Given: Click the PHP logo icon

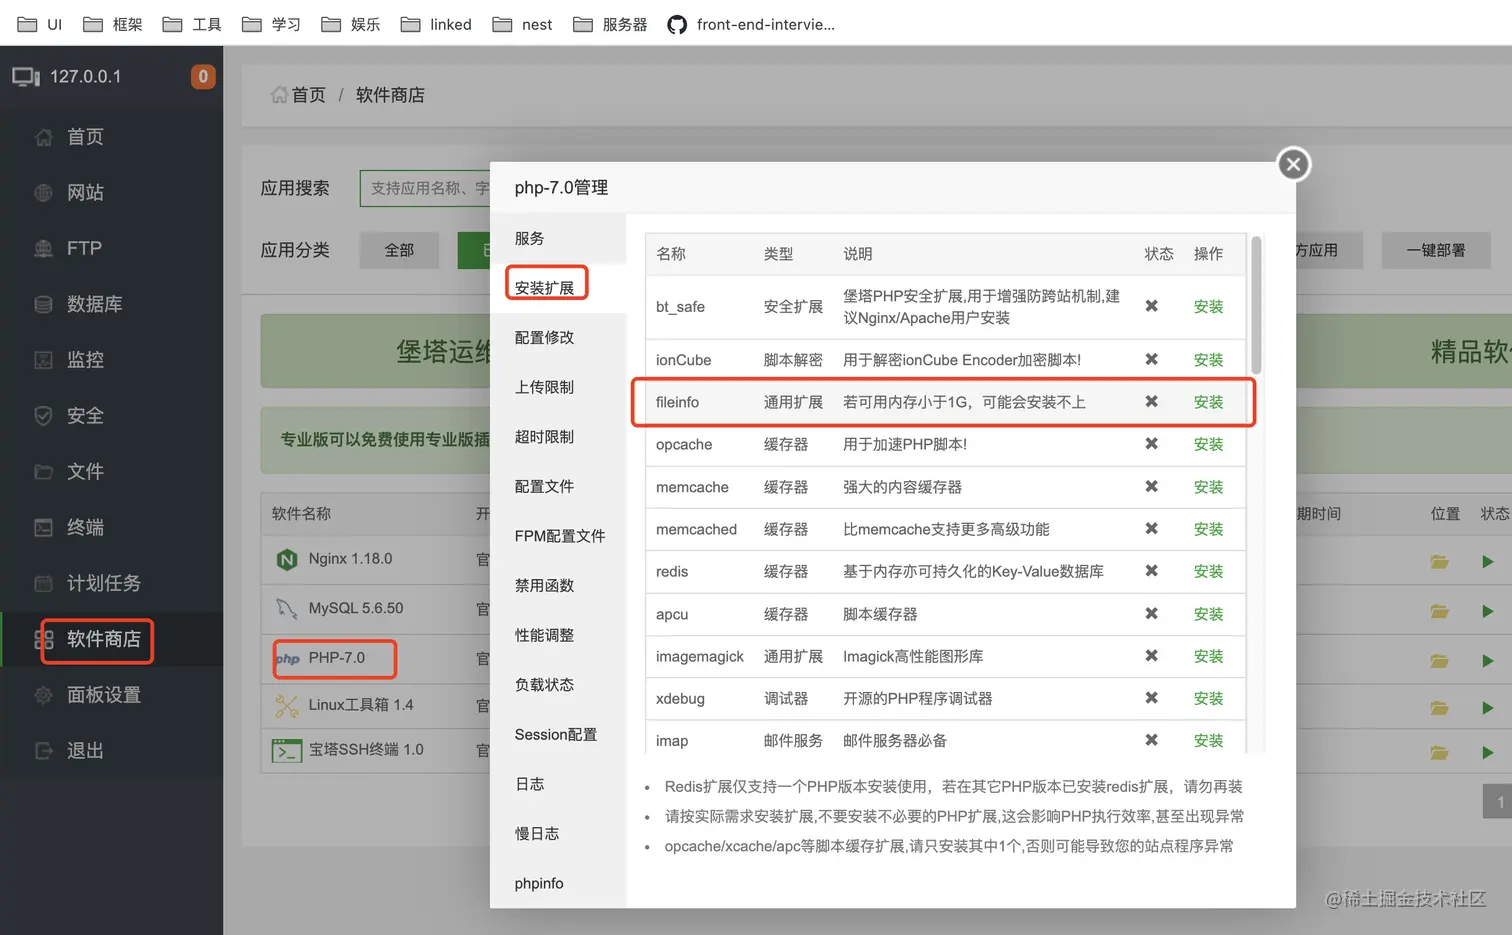Looking at the screenshot, I should 287,658.
